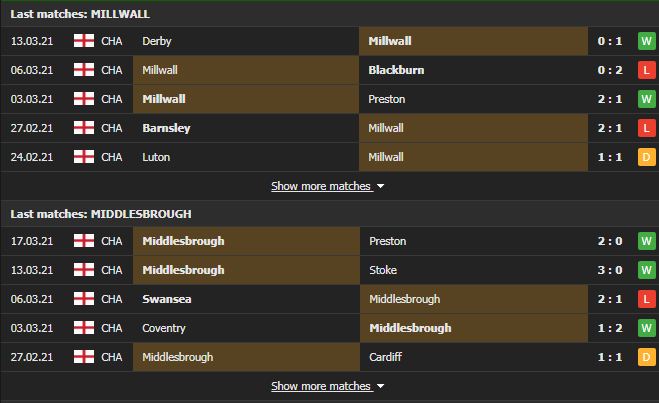Expand more matches under Millwall section
659x403 pixels.
(321, 186)
